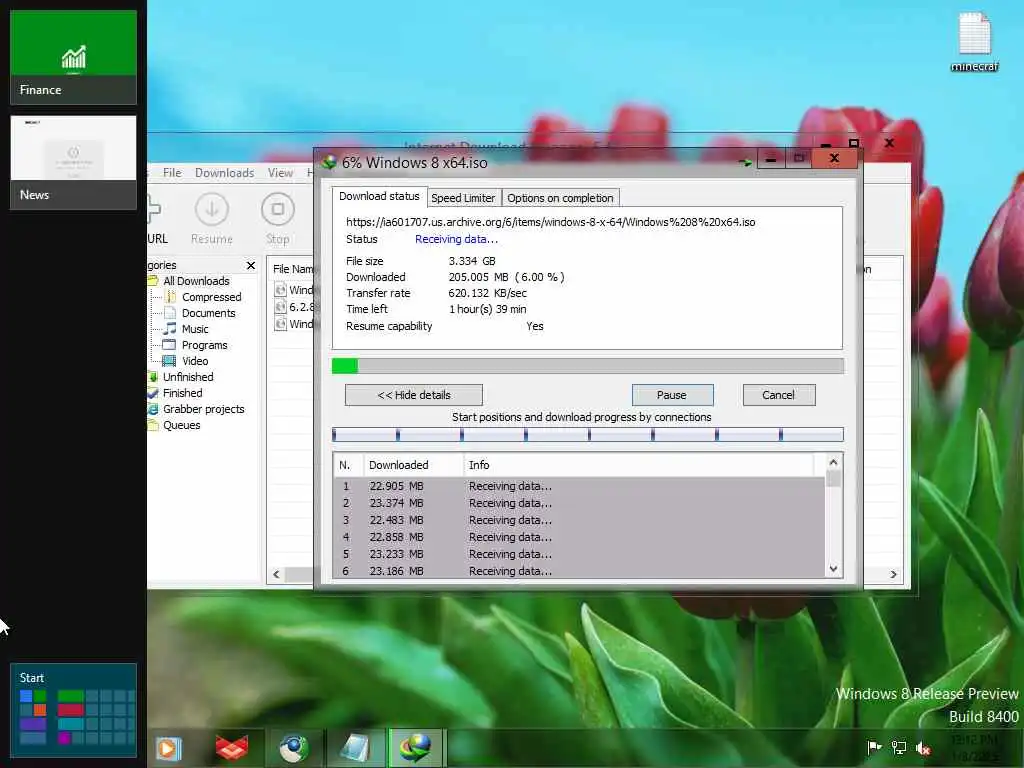Select the Unfinished category
The image size is (1024, 768).
point(188,377)
